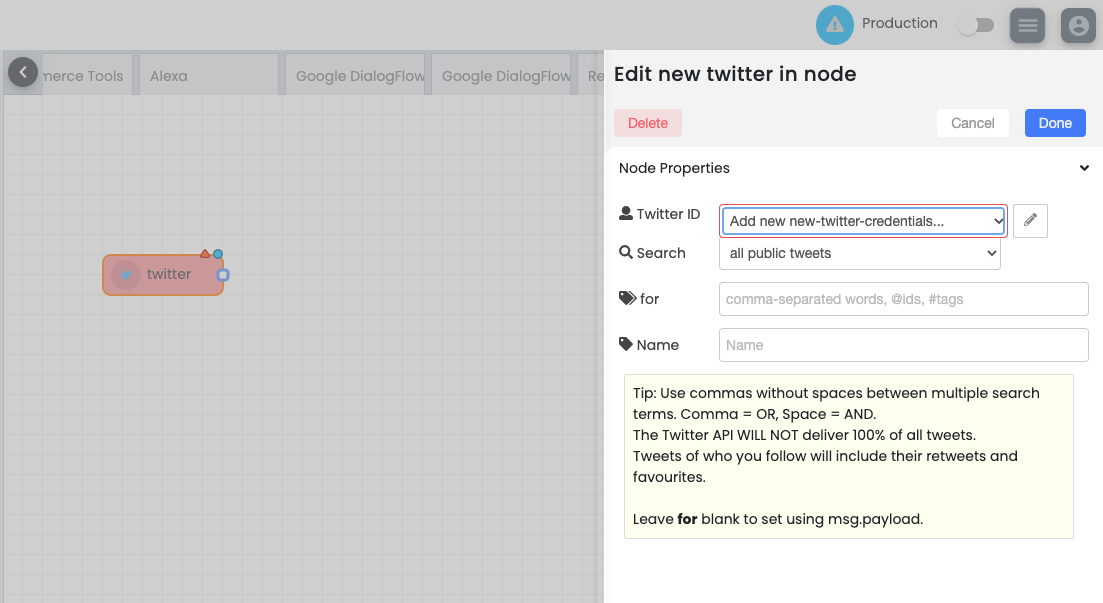The width and height of the screenshot is (1103, 603).
Task: Click the back arrow to scroll tabs left
Action: point(23,72)
